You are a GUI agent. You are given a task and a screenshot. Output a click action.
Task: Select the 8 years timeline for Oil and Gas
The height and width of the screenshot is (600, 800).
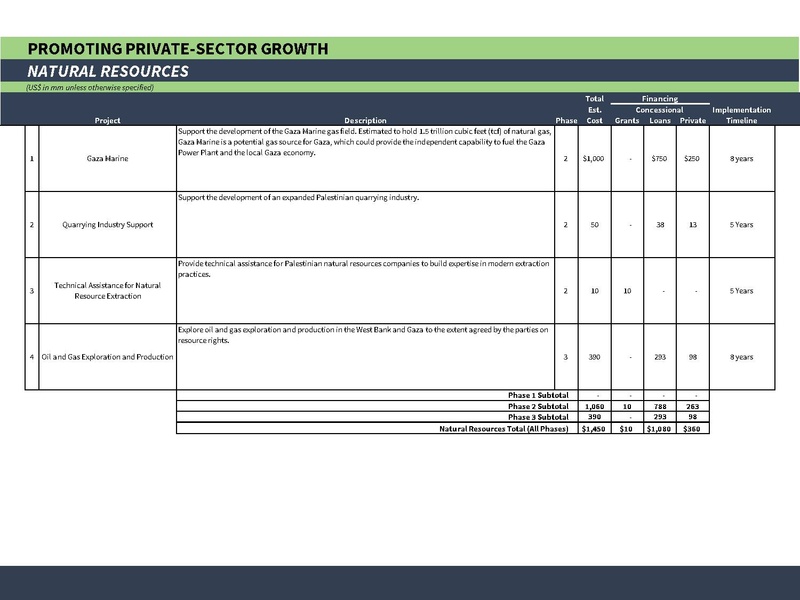click(x=741, y=357)
